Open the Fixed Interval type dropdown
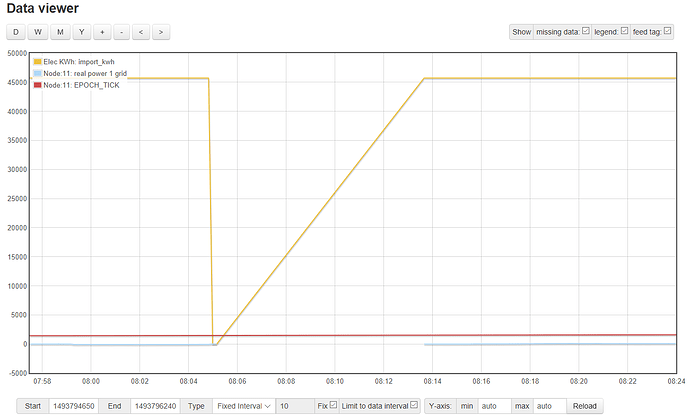 (243, 406)
